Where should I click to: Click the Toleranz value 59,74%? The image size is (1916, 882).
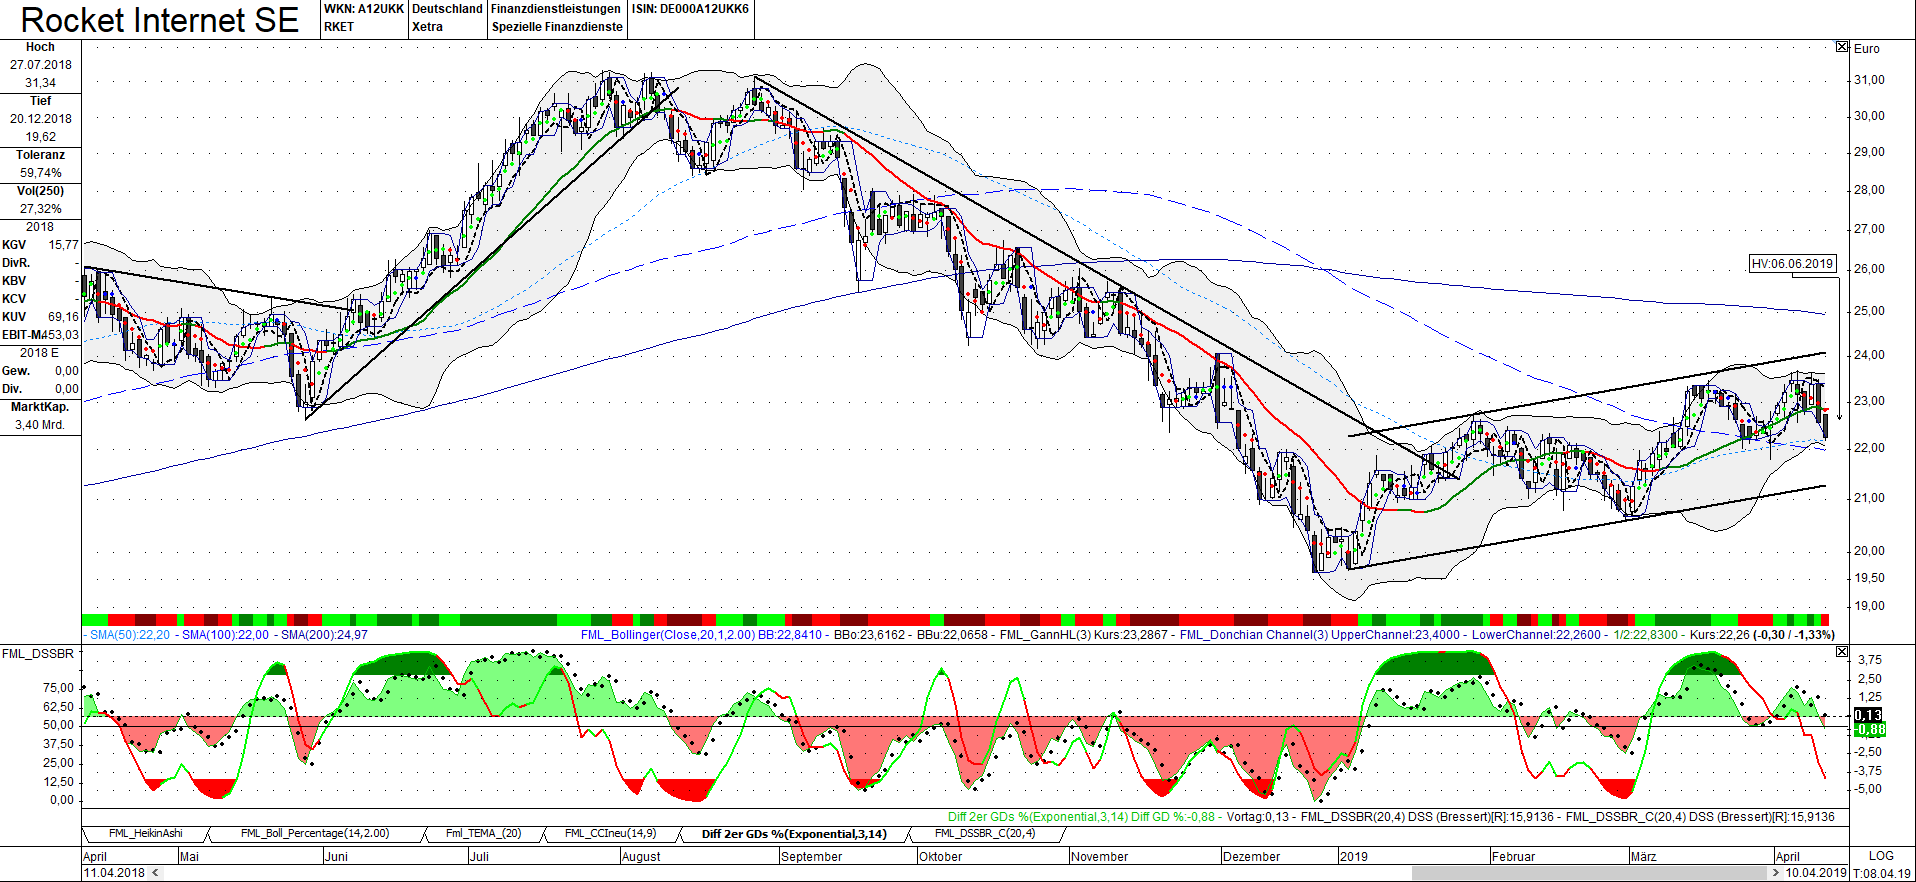[41, 173]
